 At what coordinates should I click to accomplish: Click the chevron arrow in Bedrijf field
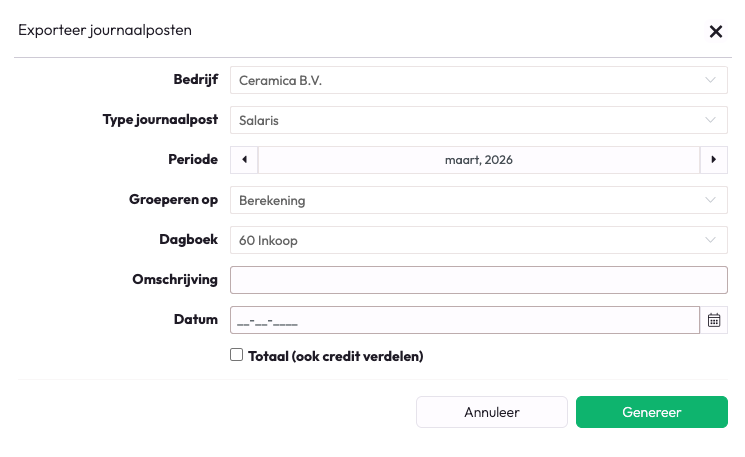coord(711,80)
